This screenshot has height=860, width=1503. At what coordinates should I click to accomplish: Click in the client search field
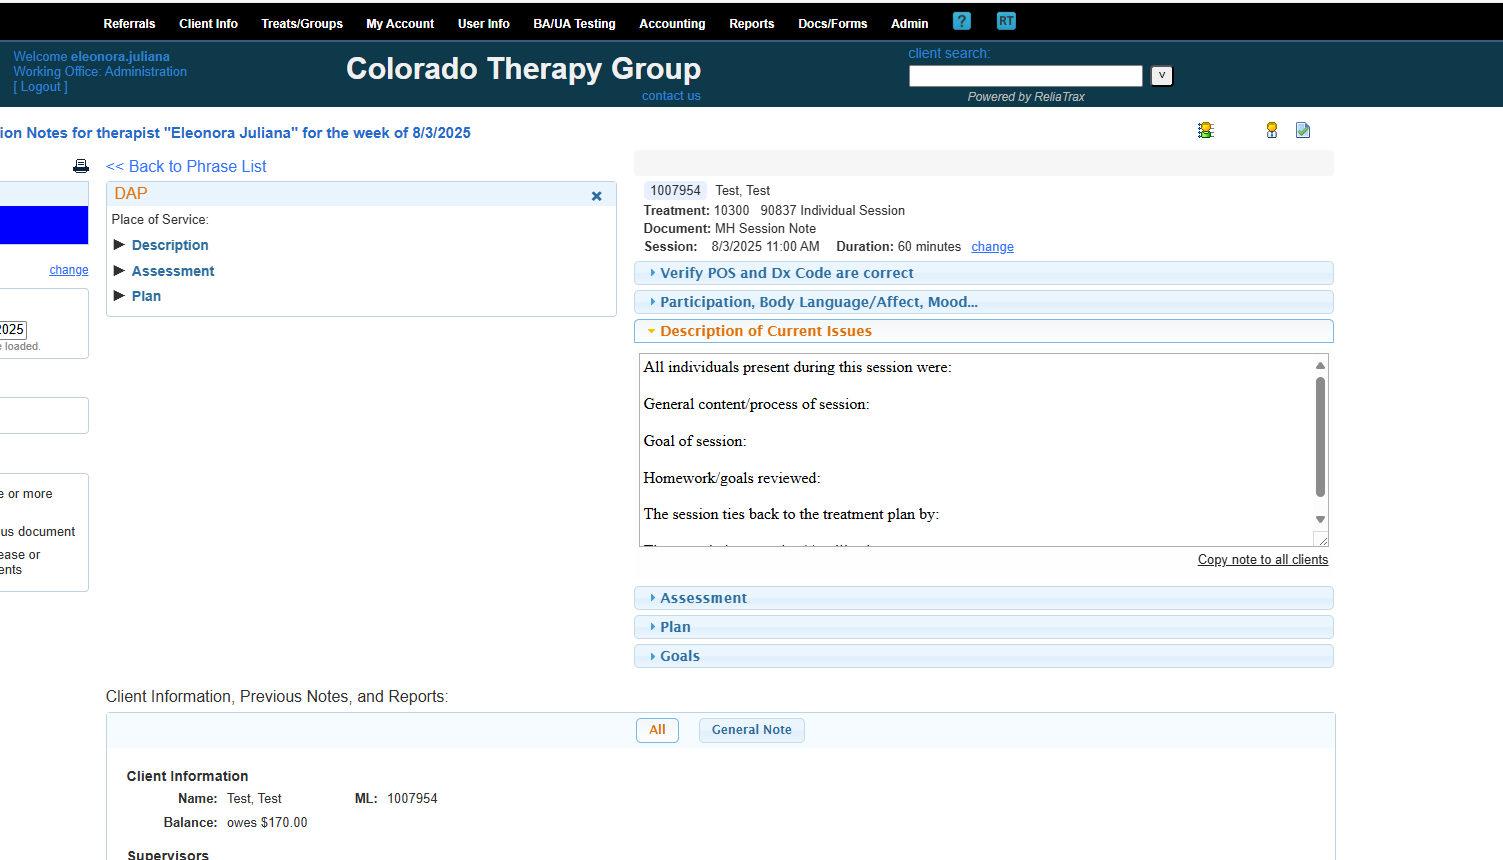[x=1025, y=76]
